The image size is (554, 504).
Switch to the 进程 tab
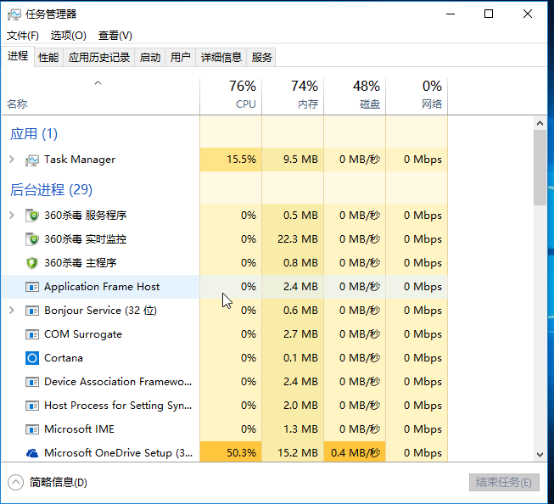pyautogui.click(x=18, y=56)
